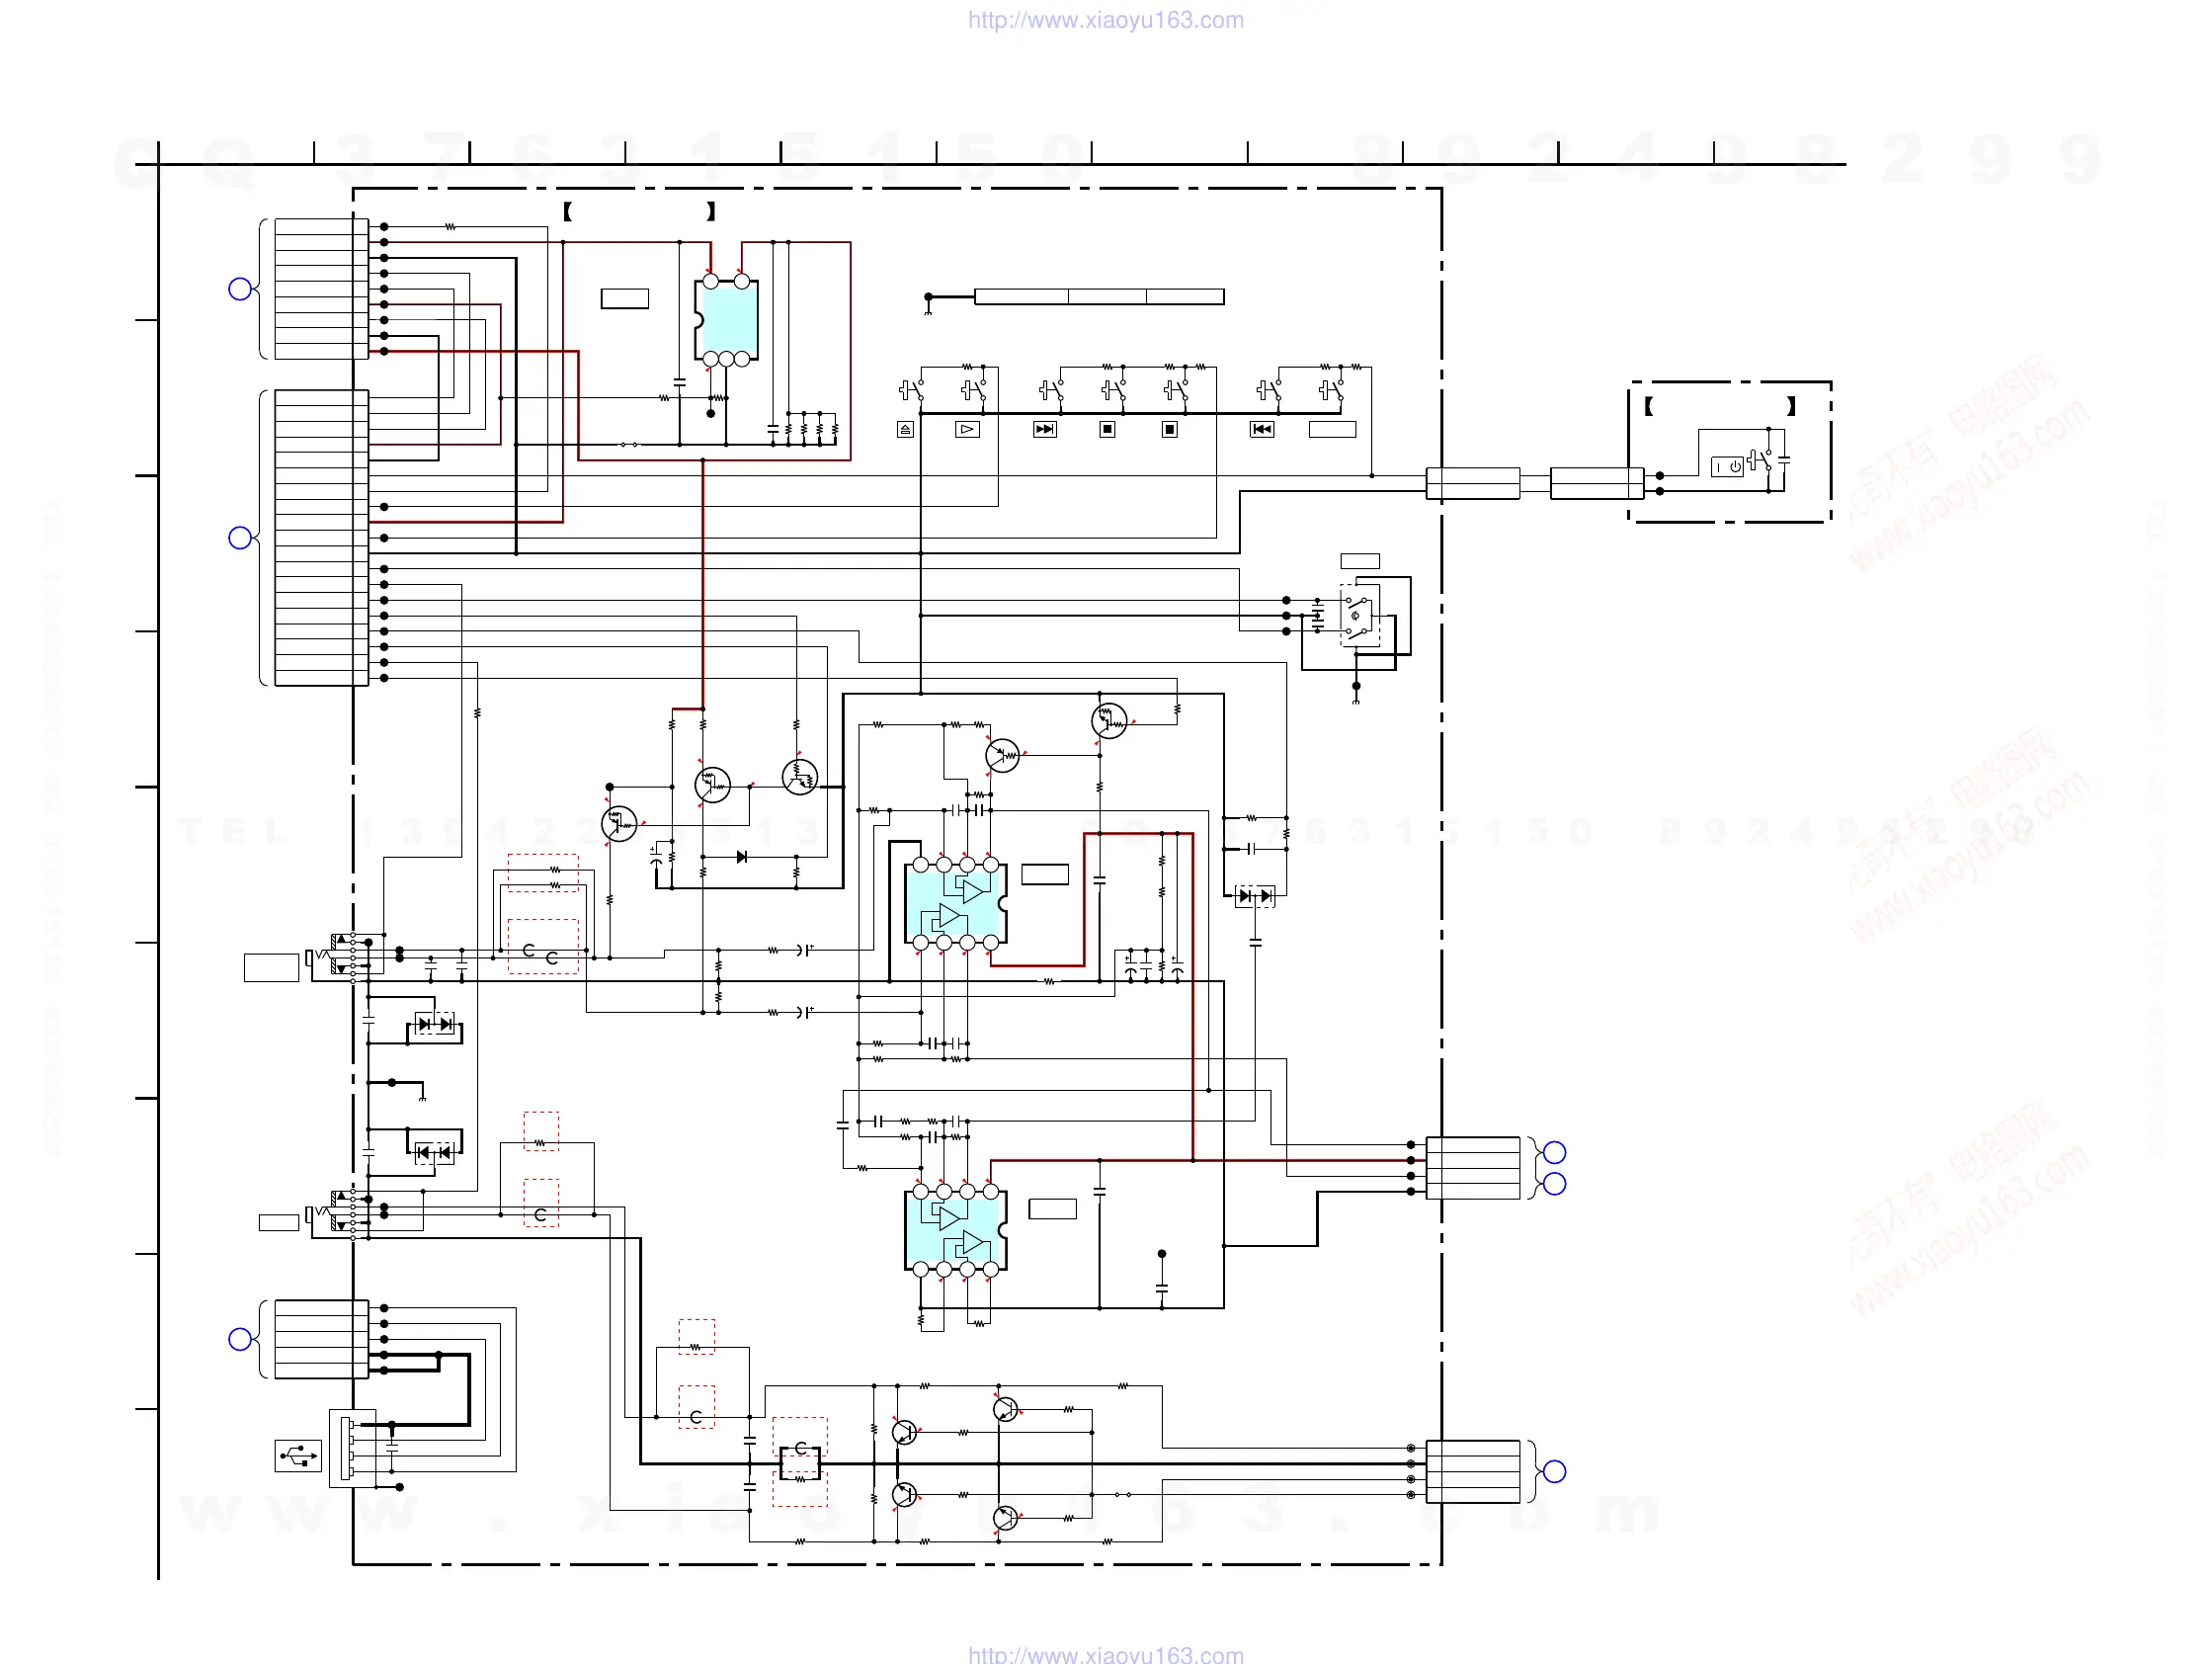Image resolution: width=2212 pixels, height=1664 pixels.
Task: Click the play triangle symbol box
Action: pyautogui.click(x=967, y=430)
